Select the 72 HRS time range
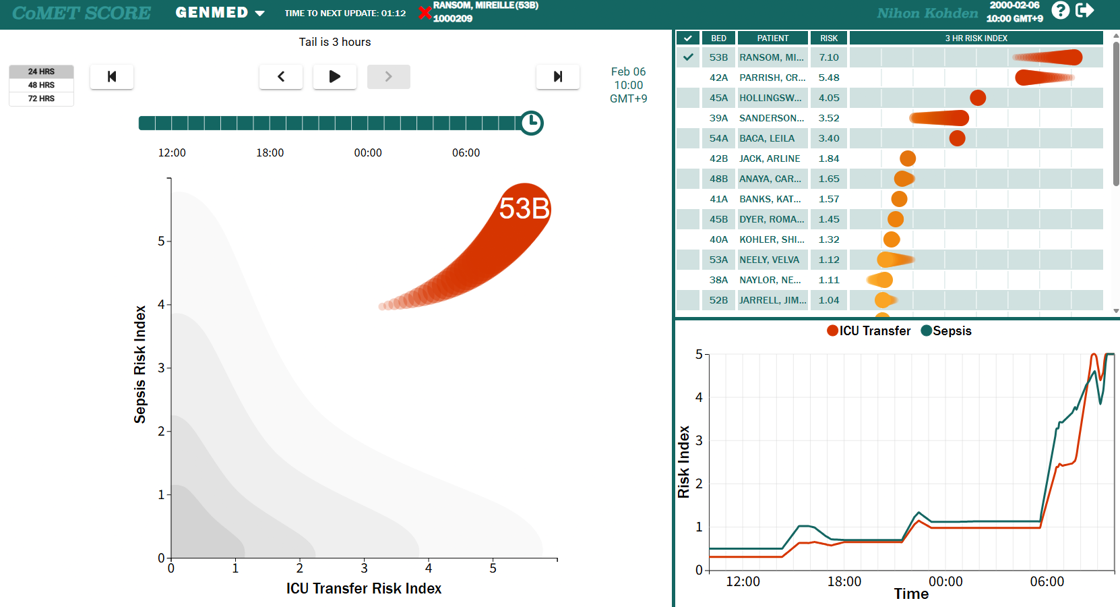1120x607 pixels. (x=41, y=99)
